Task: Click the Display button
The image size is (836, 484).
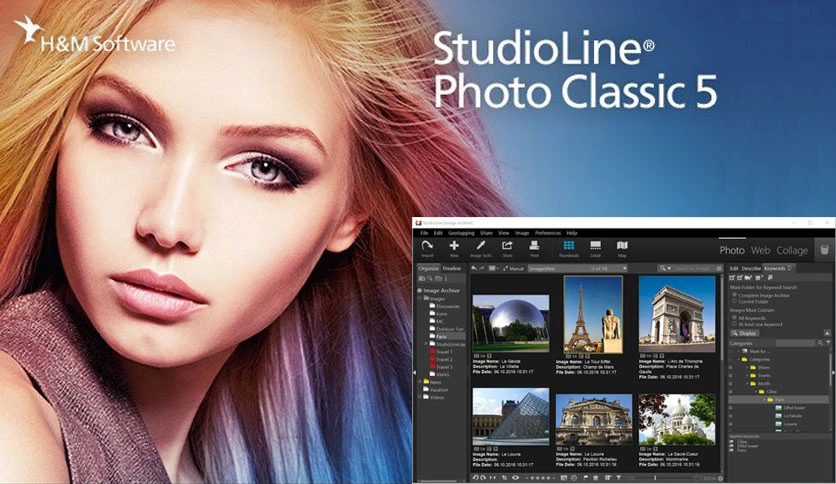Action: pos(745,333)
